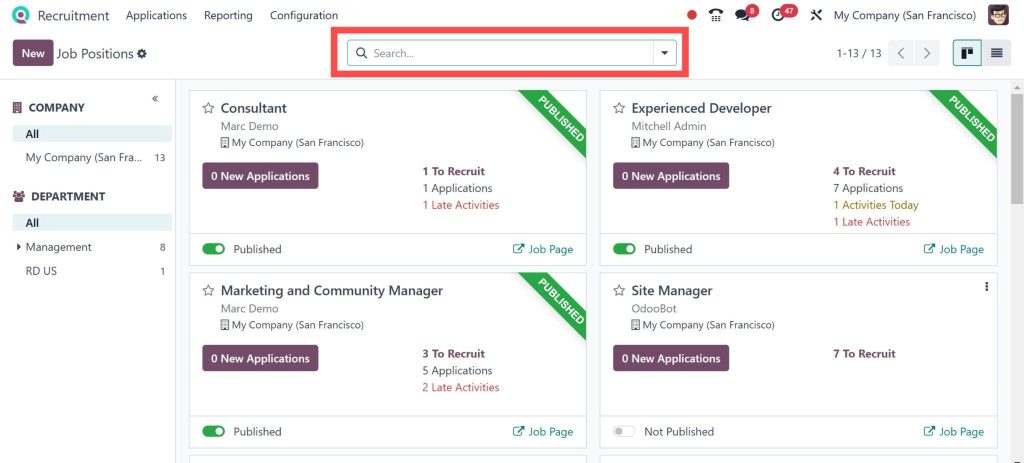Click the magnifier search icon

[361, 53]
